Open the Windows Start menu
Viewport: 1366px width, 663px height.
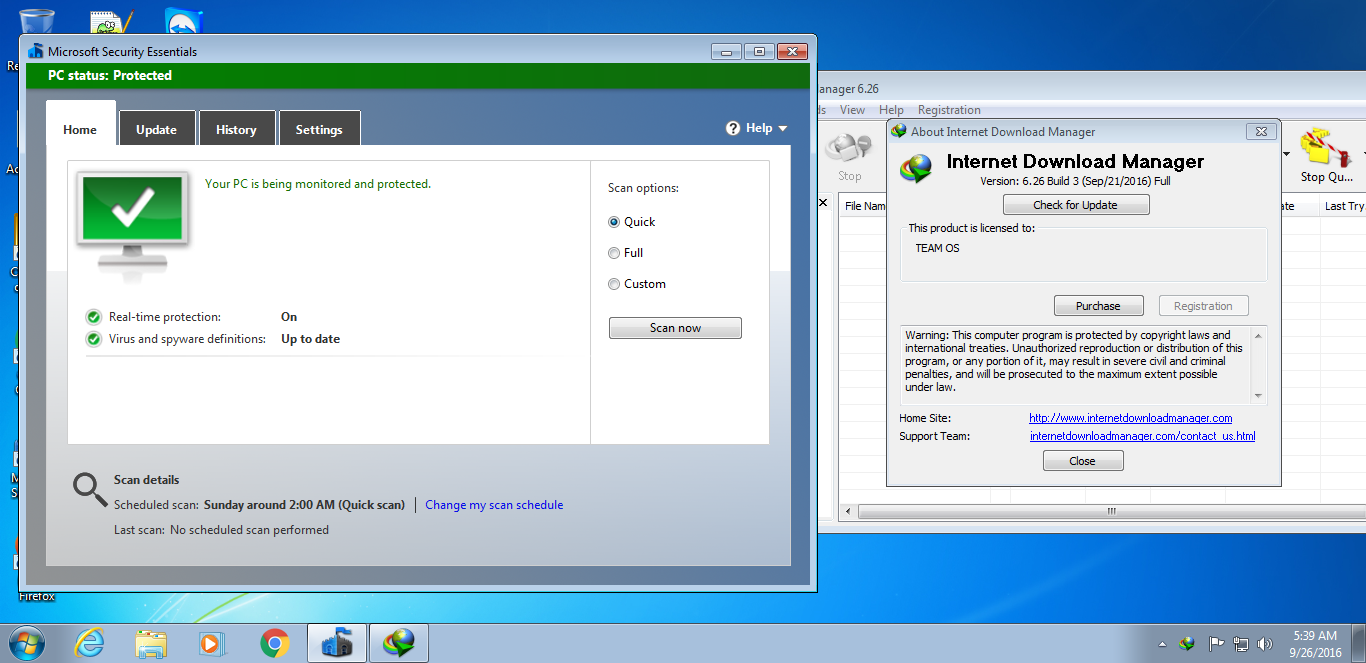[x=26, y=643]
